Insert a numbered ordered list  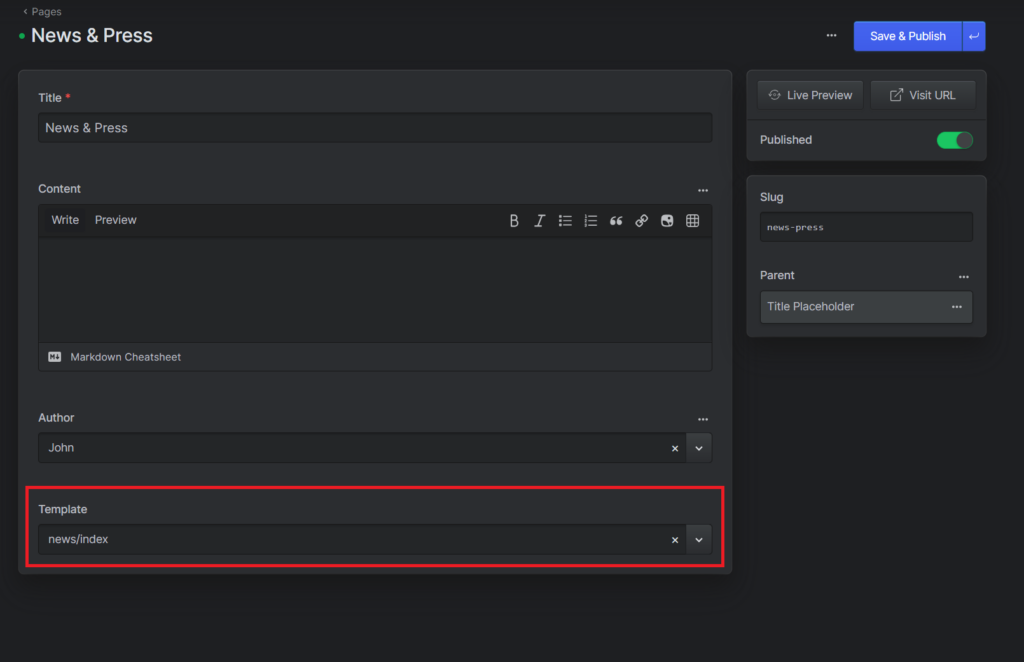[x=590, y=221]
